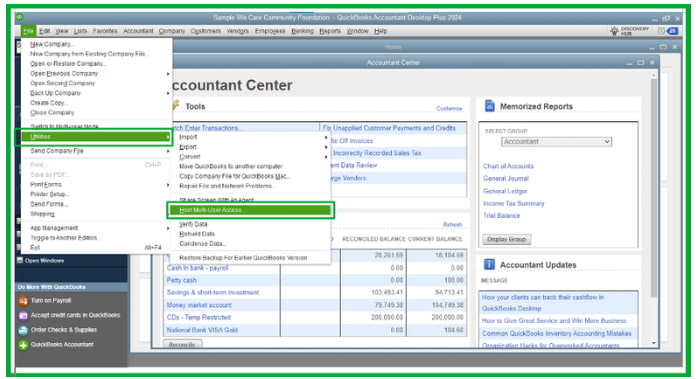696x379 pixels.
Task: Click the Turn on Payroll icon
Action: [x=23, y=301]
